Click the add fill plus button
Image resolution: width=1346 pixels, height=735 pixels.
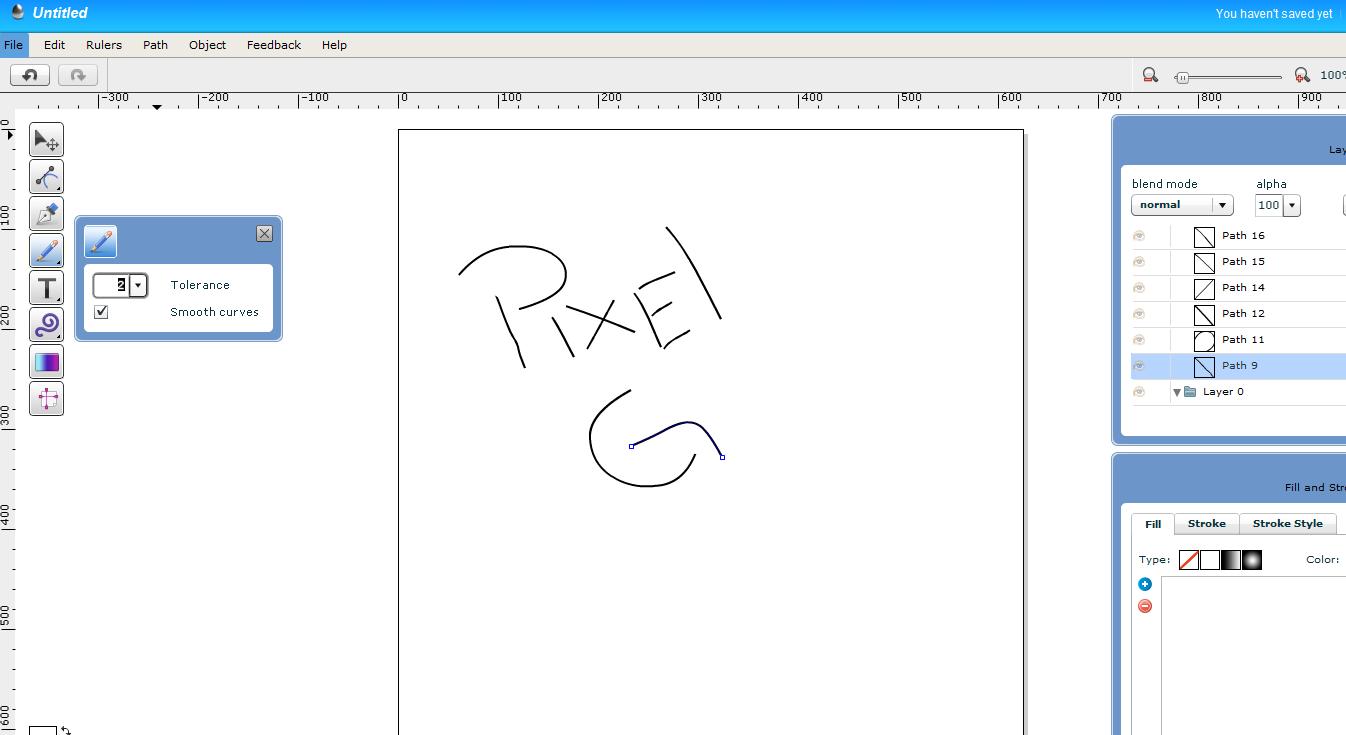click(1145, 584)
